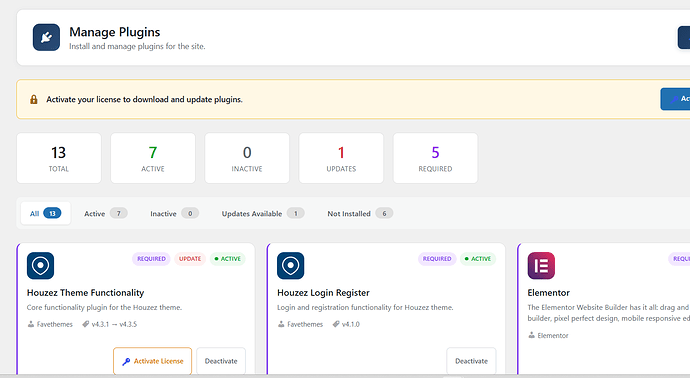Click 'Install and manage plugins for the site' subtitle
The width and height of the screenshot is (690, 378).
137,46
